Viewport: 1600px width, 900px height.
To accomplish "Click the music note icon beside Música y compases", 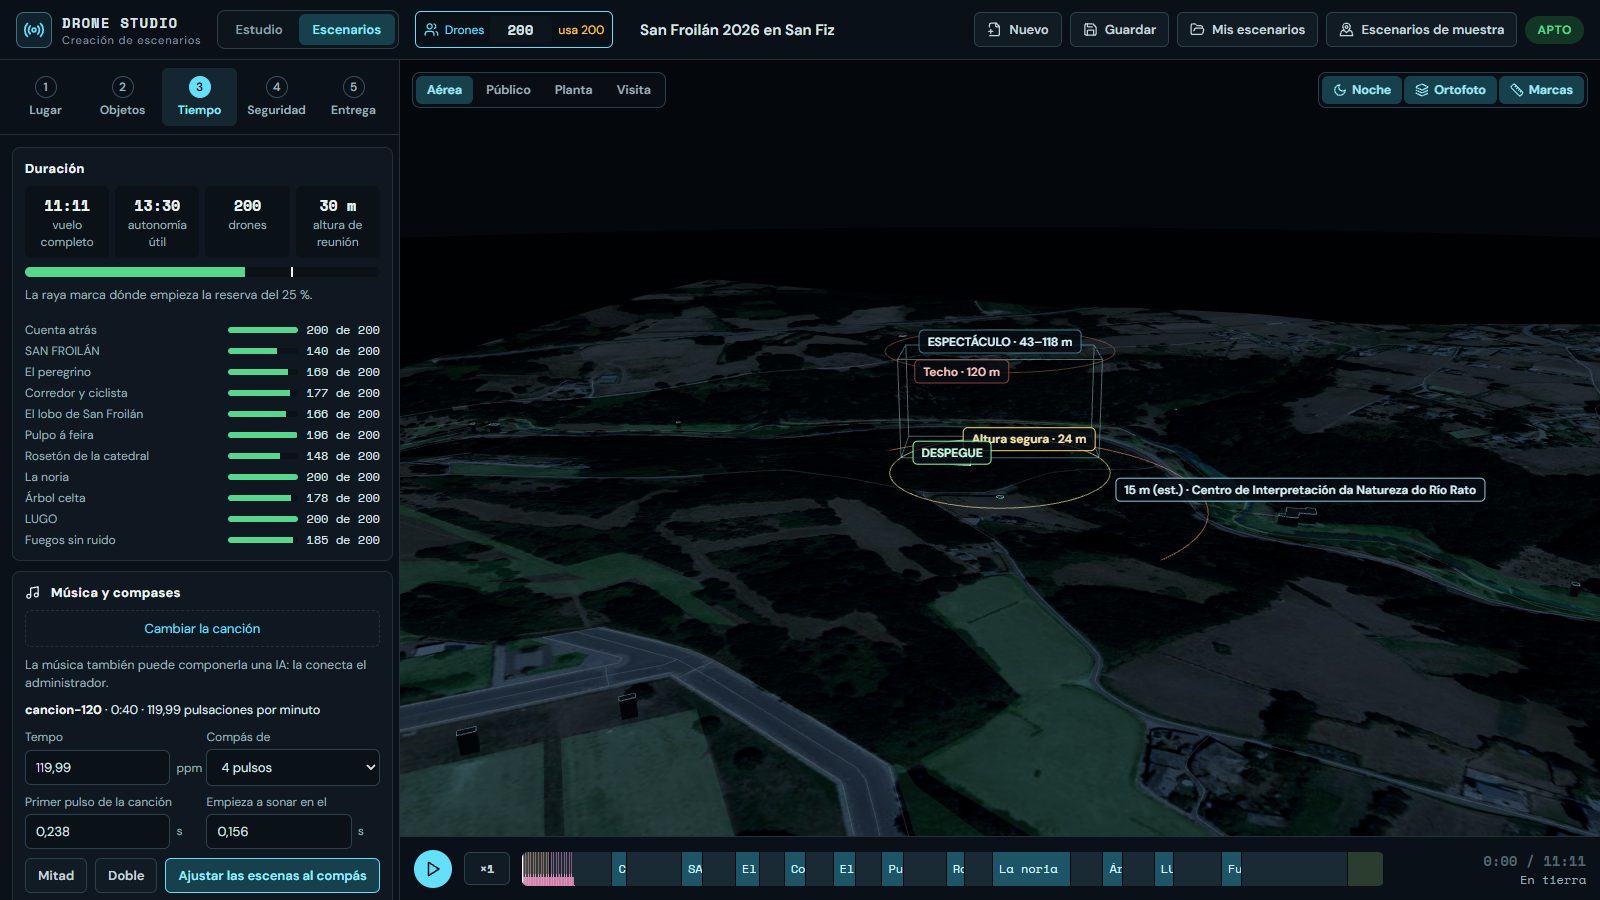I will pyautogui.click(x=33, y=592).
